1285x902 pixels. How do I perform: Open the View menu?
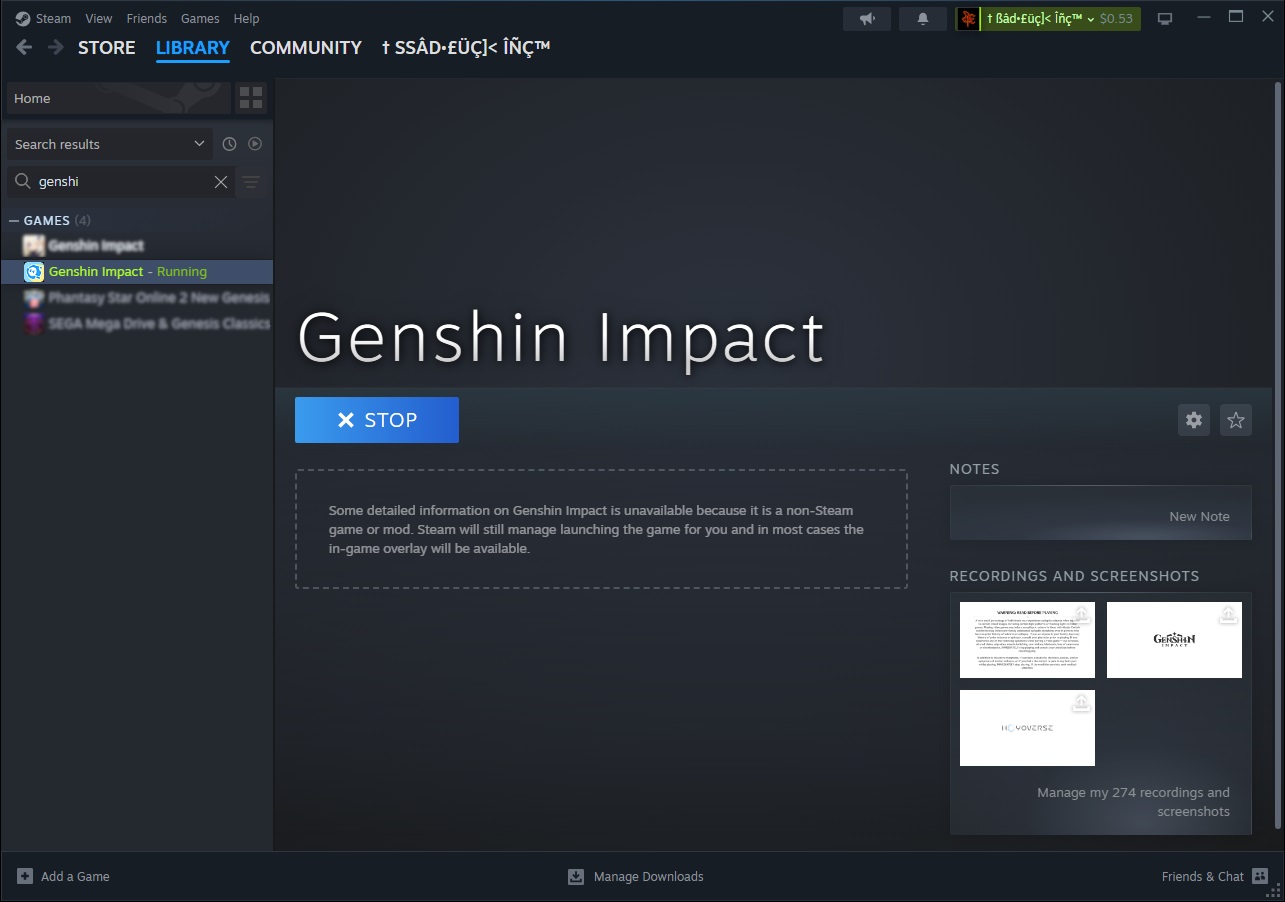pyautogui.click(x=99, y=18)
